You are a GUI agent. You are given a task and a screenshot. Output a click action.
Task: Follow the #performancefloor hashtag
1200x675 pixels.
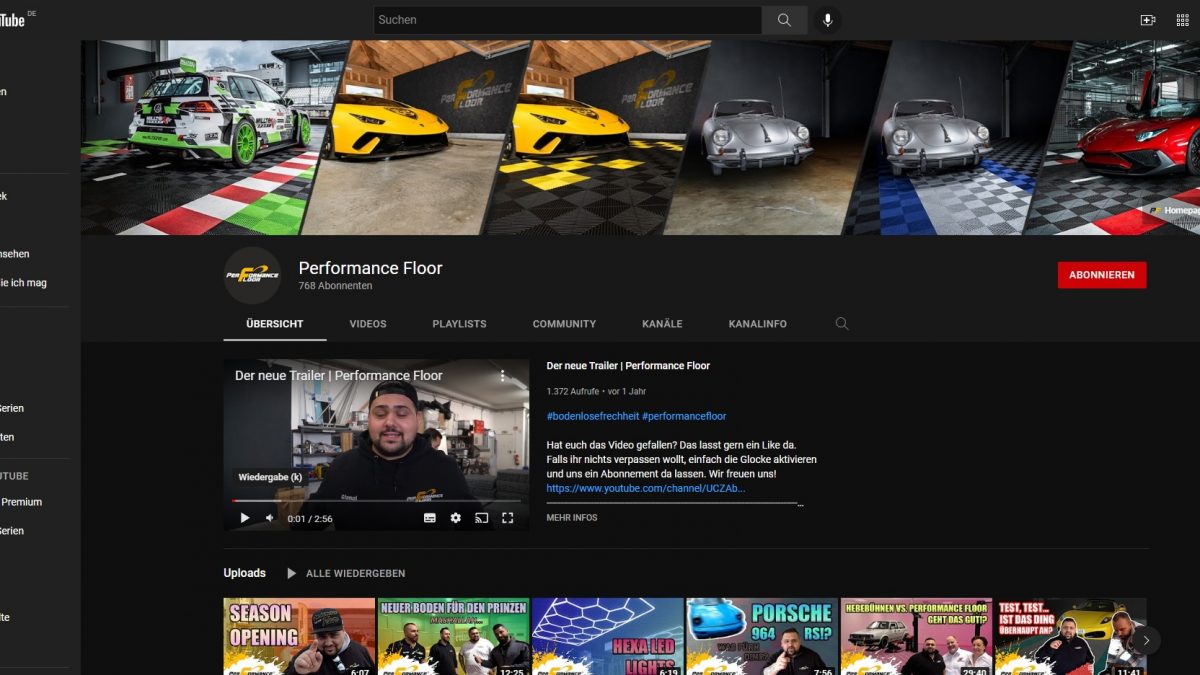pos(684,416)
